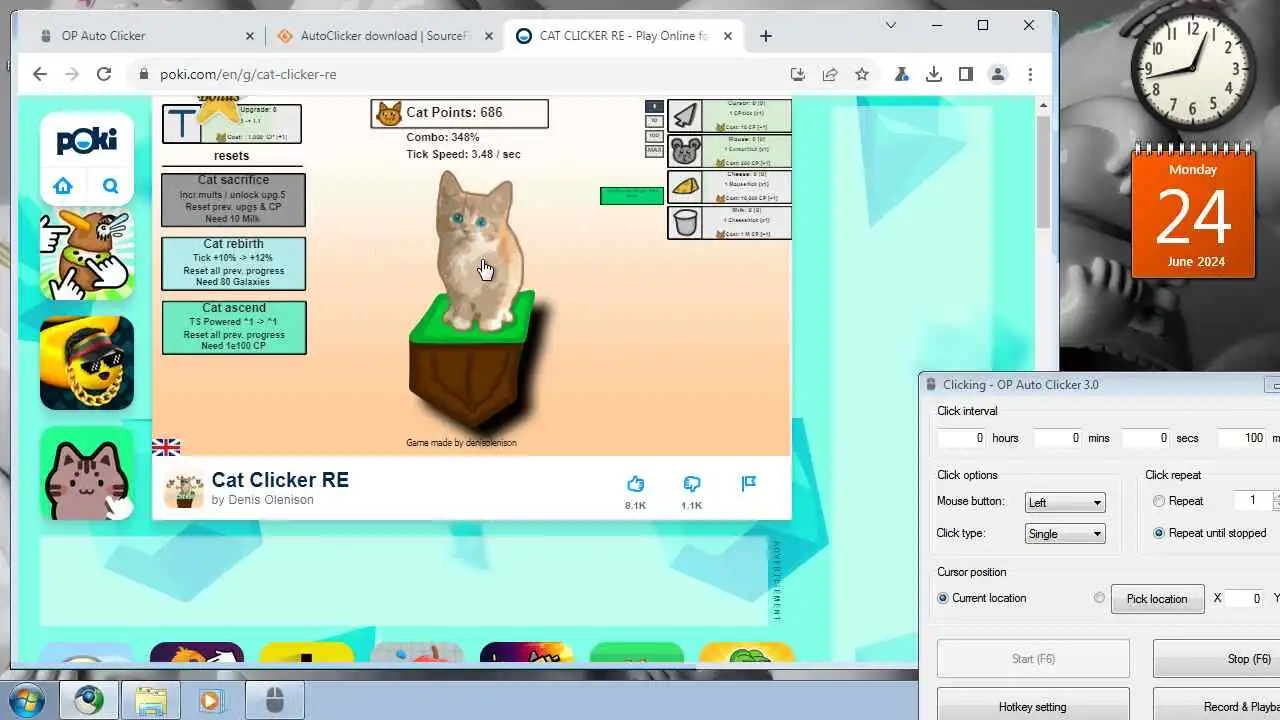This screenshot has width=1280, height=720.
Task: Open File Explorer from taskbar
Action: (x=150, y=700)
